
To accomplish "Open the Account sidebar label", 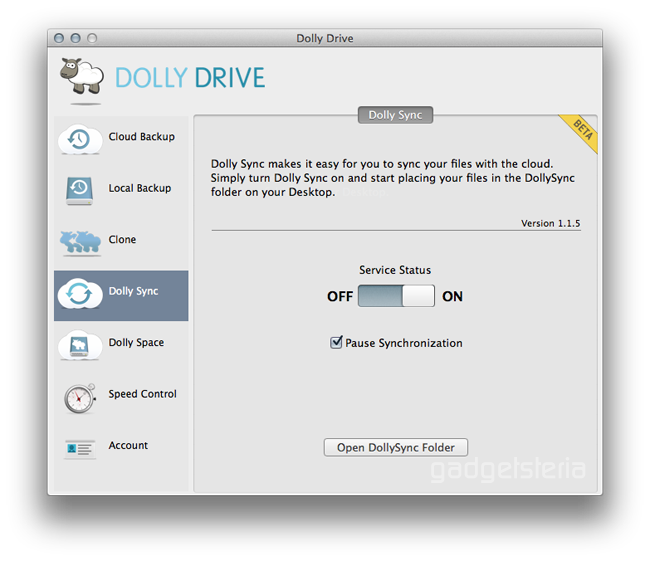I will pyautogui.click(x=128, y=445).
